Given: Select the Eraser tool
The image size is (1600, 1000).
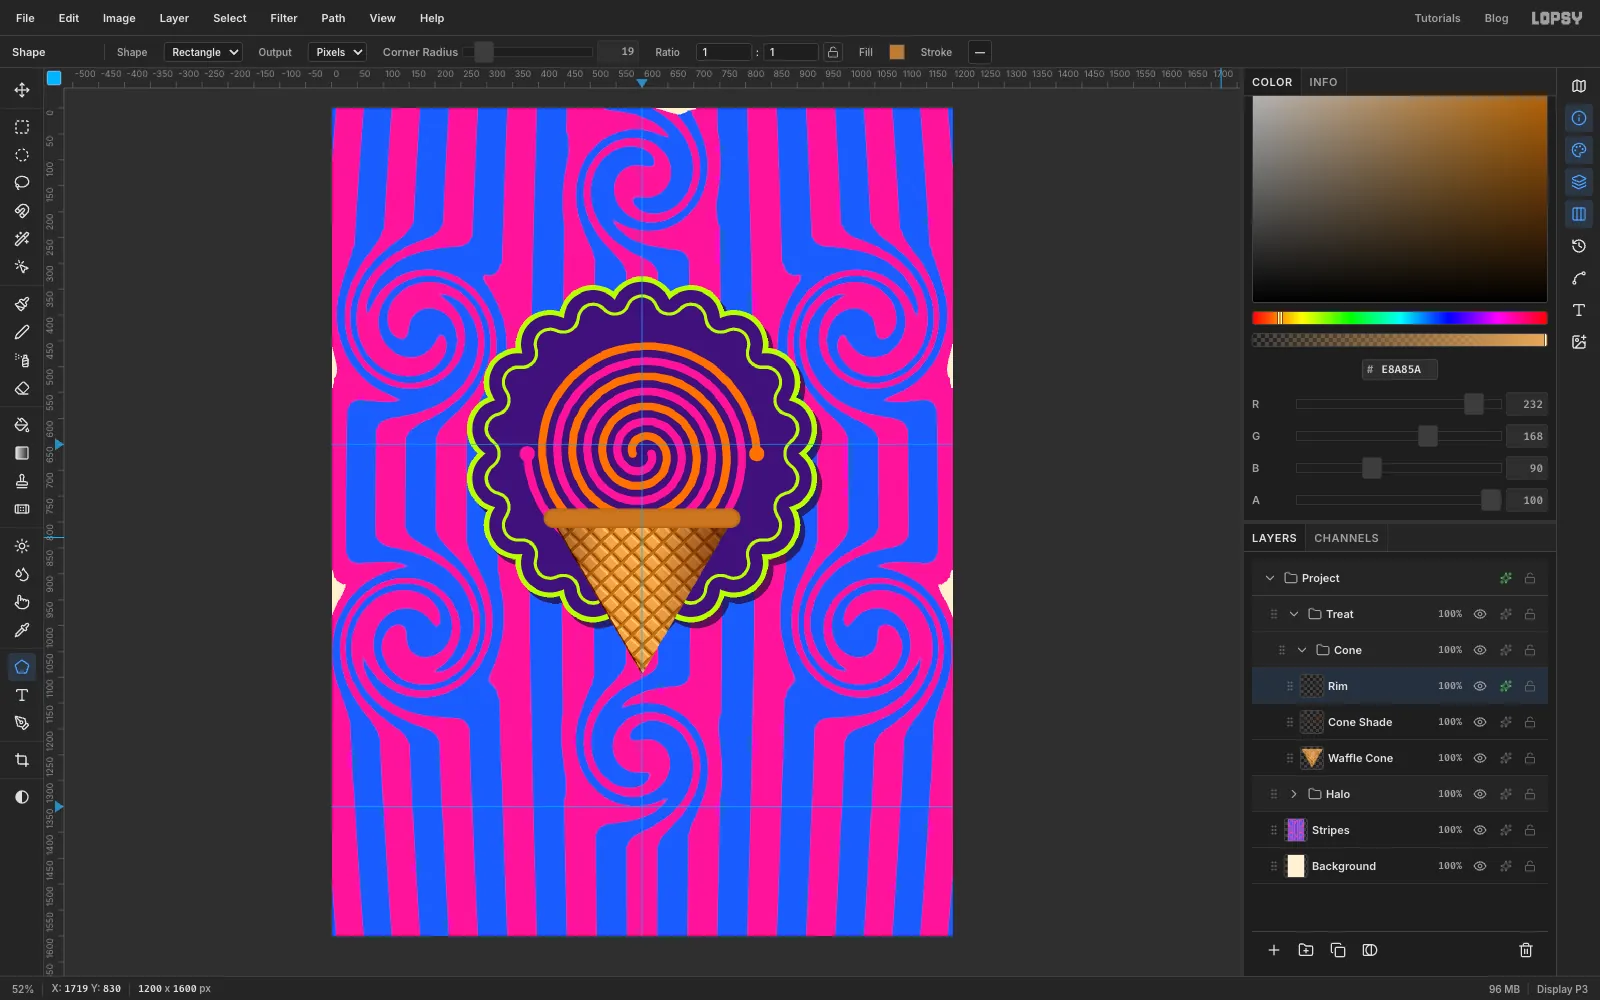Looking at the screenshot, I should [x=22, y=388].
